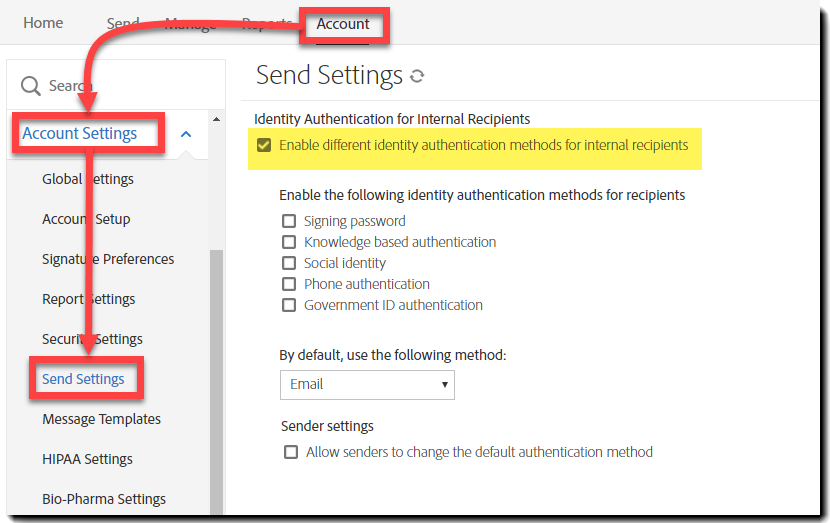Screen dimensions: 830x523
Task: Click into the Search input field
Action: click(x=120, y=86)
